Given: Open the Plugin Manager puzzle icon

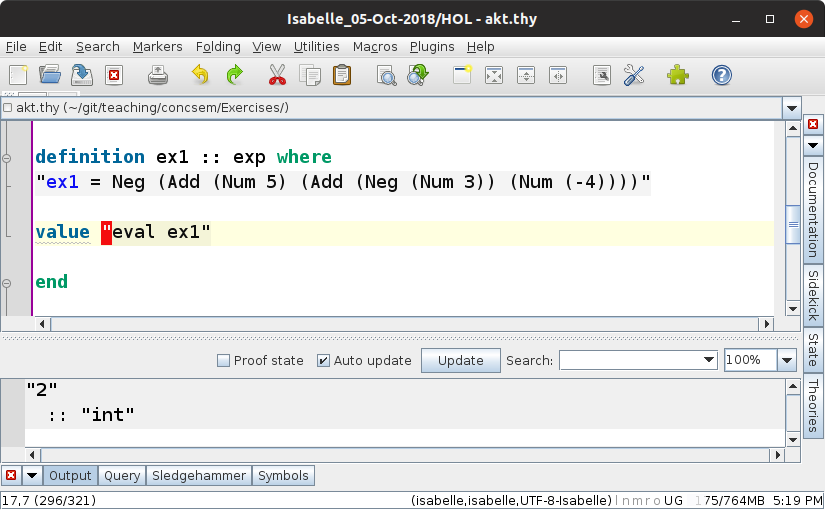Looking at the screenshot, I should tap(678, 75).
